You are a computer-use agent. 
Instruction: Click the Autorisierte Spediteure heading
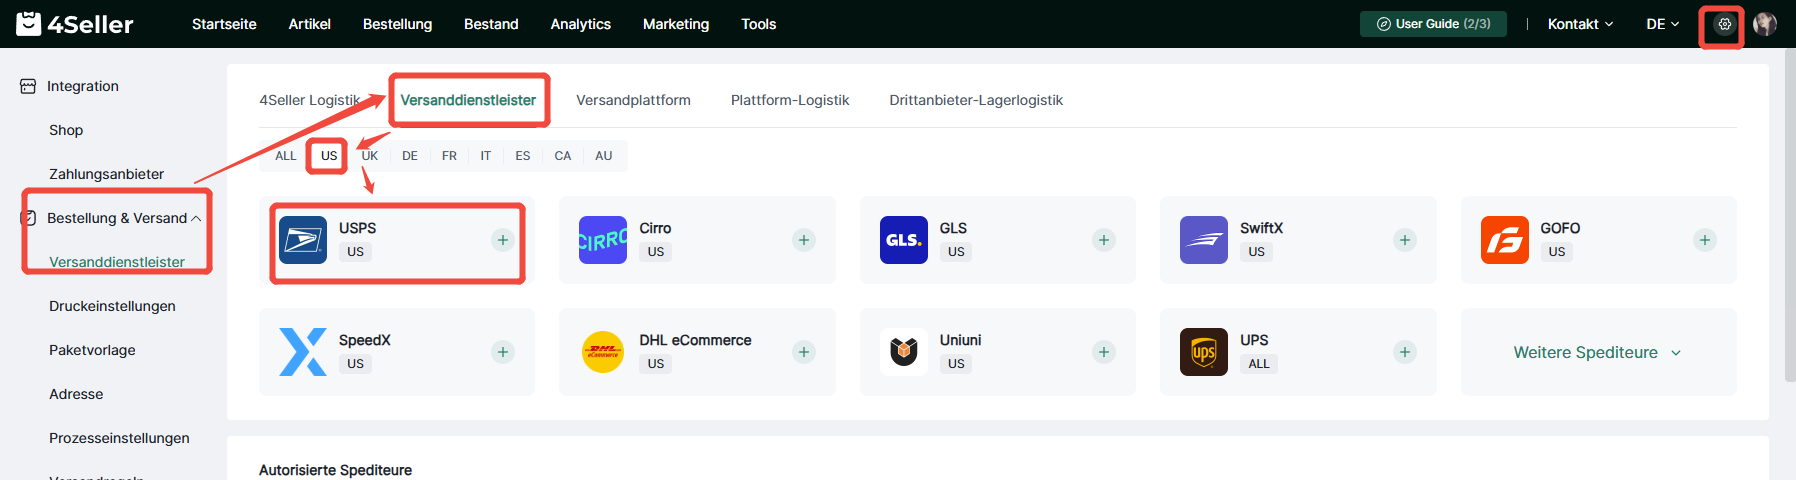[x=335, y=470]
